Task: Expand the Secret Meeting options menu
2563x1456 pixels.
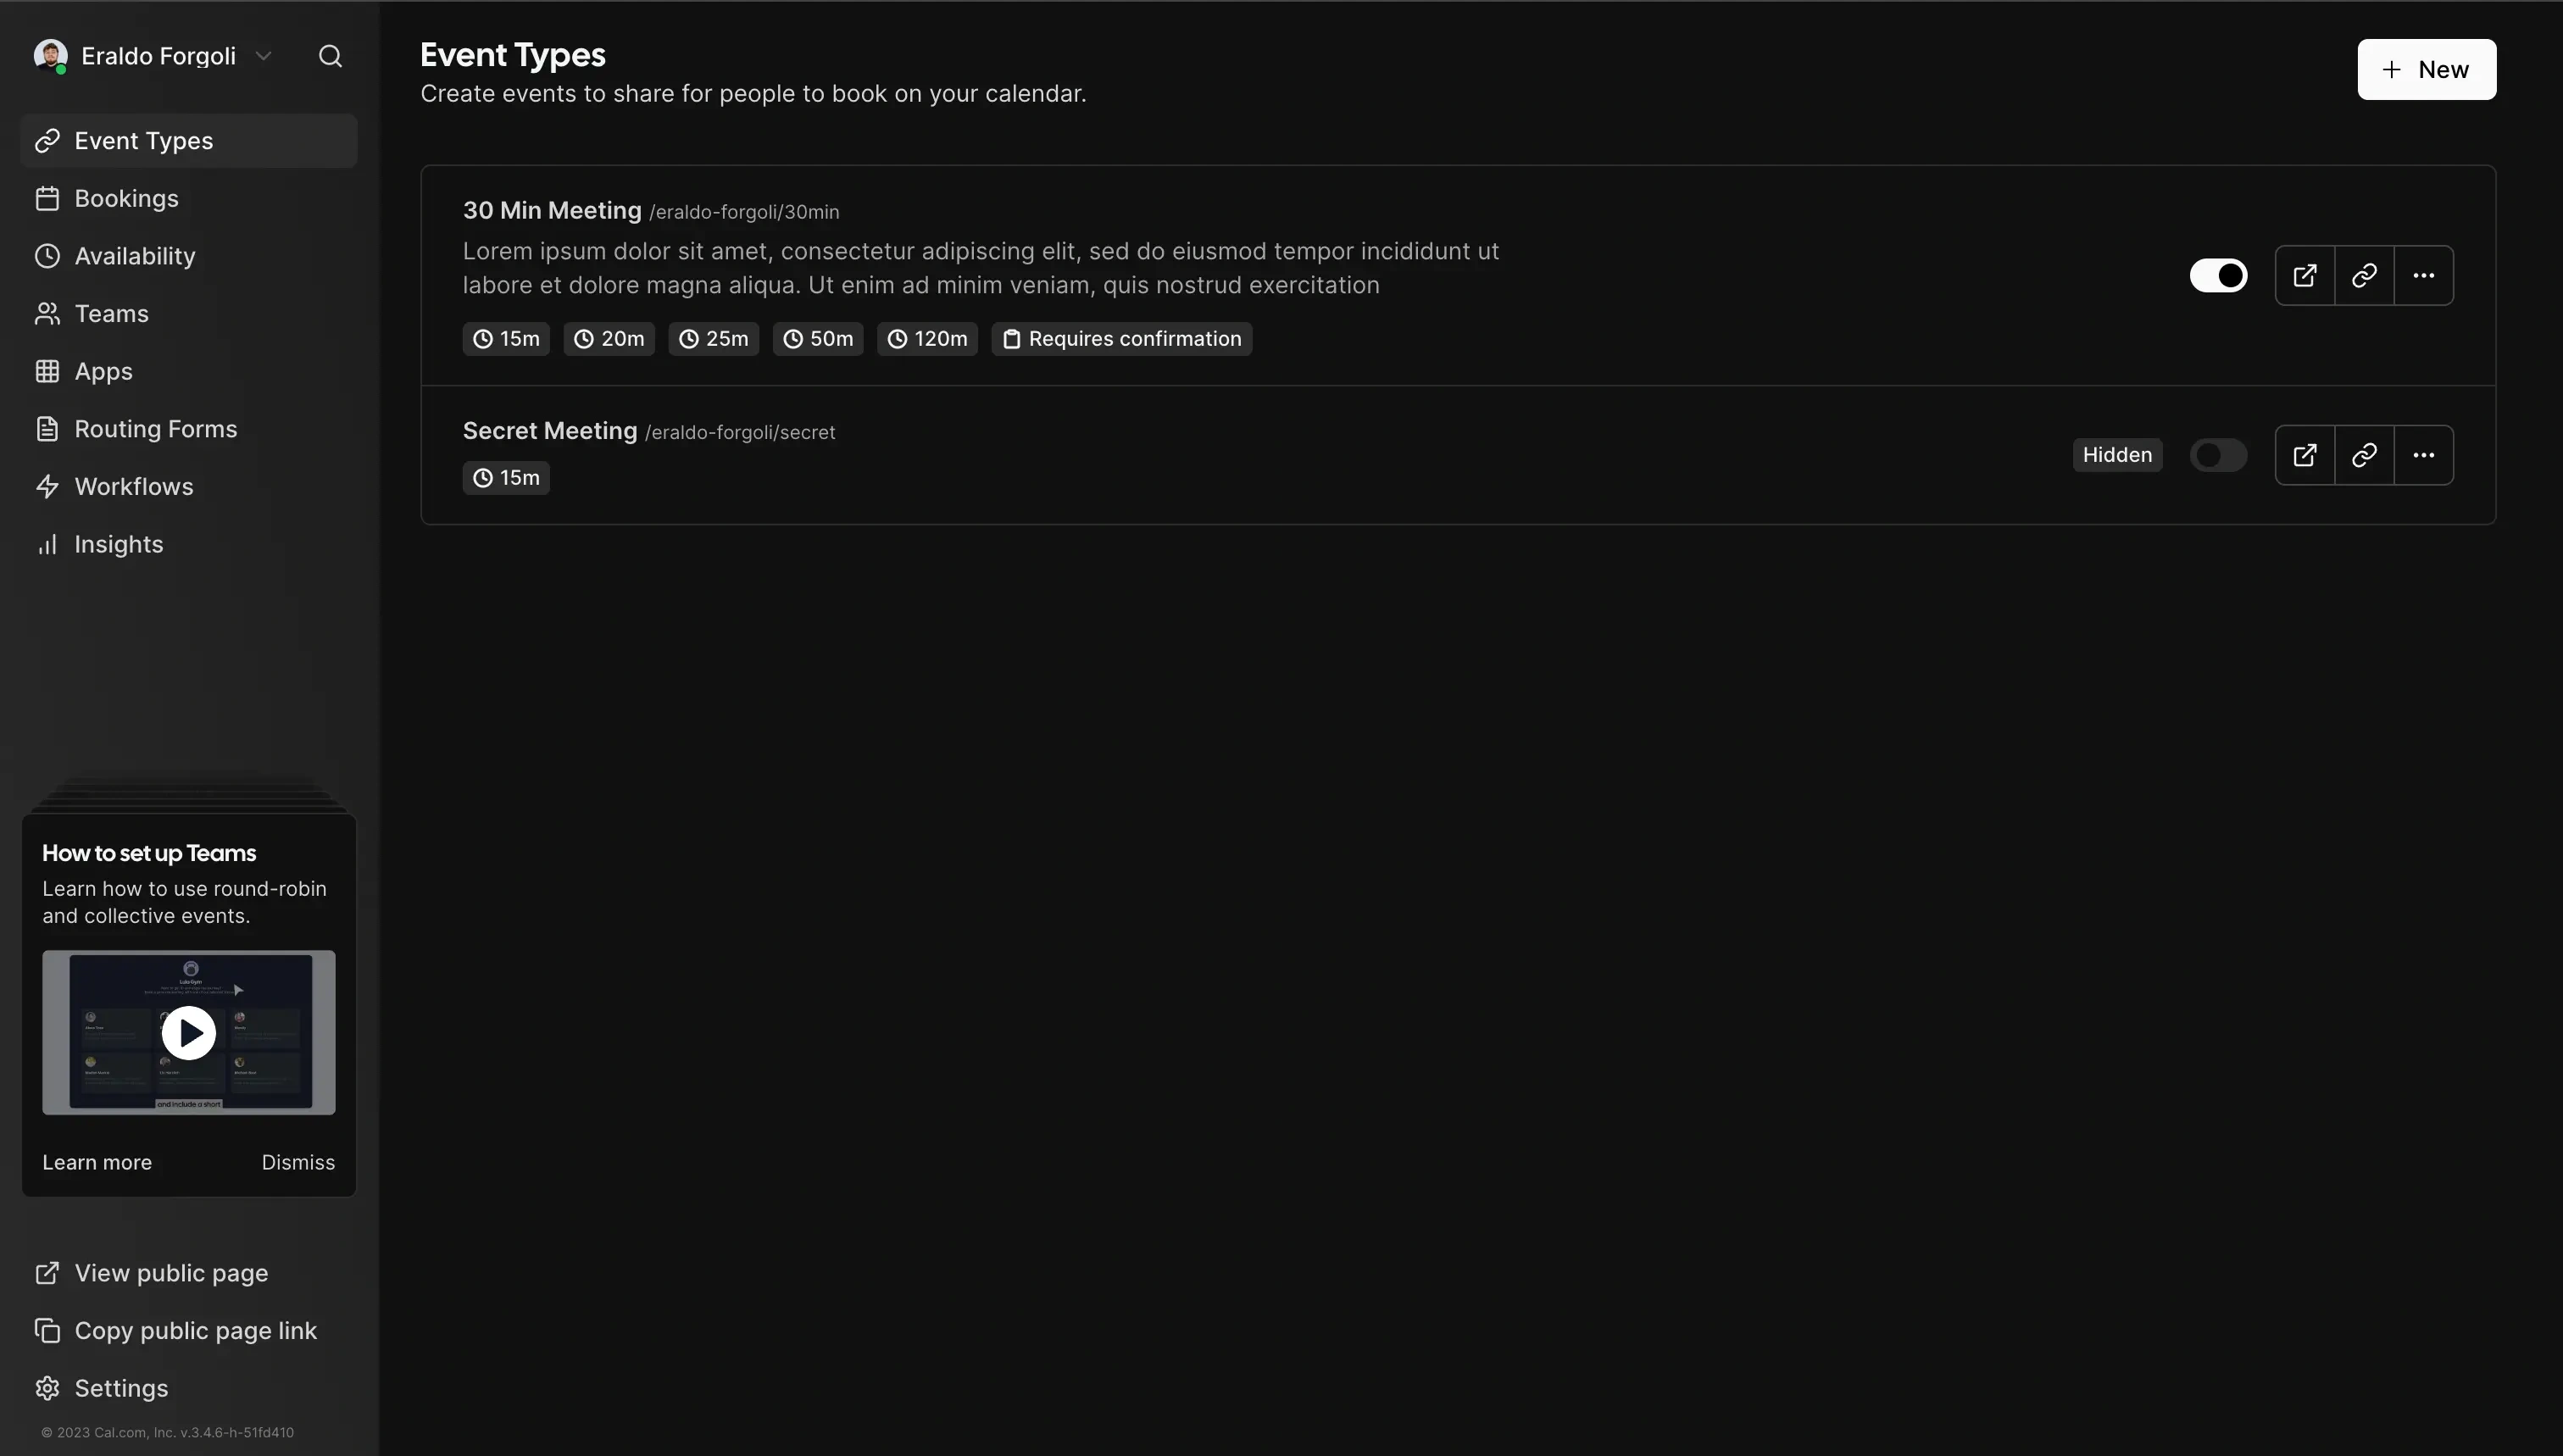Action: click(2426, 454)
